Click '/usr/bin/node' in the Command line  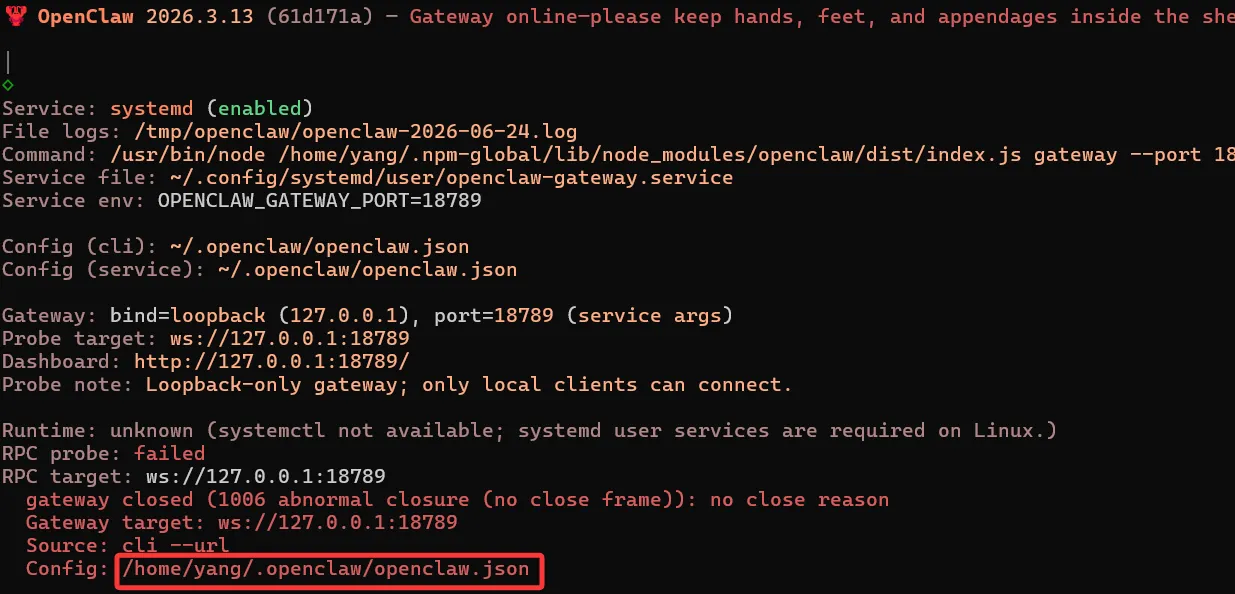pos(188,155)
